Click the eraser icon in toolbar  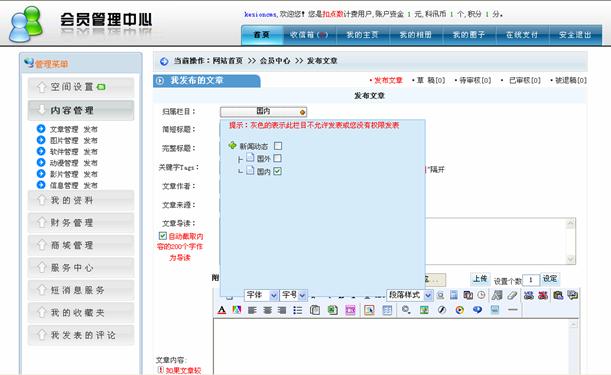[512, 295]
